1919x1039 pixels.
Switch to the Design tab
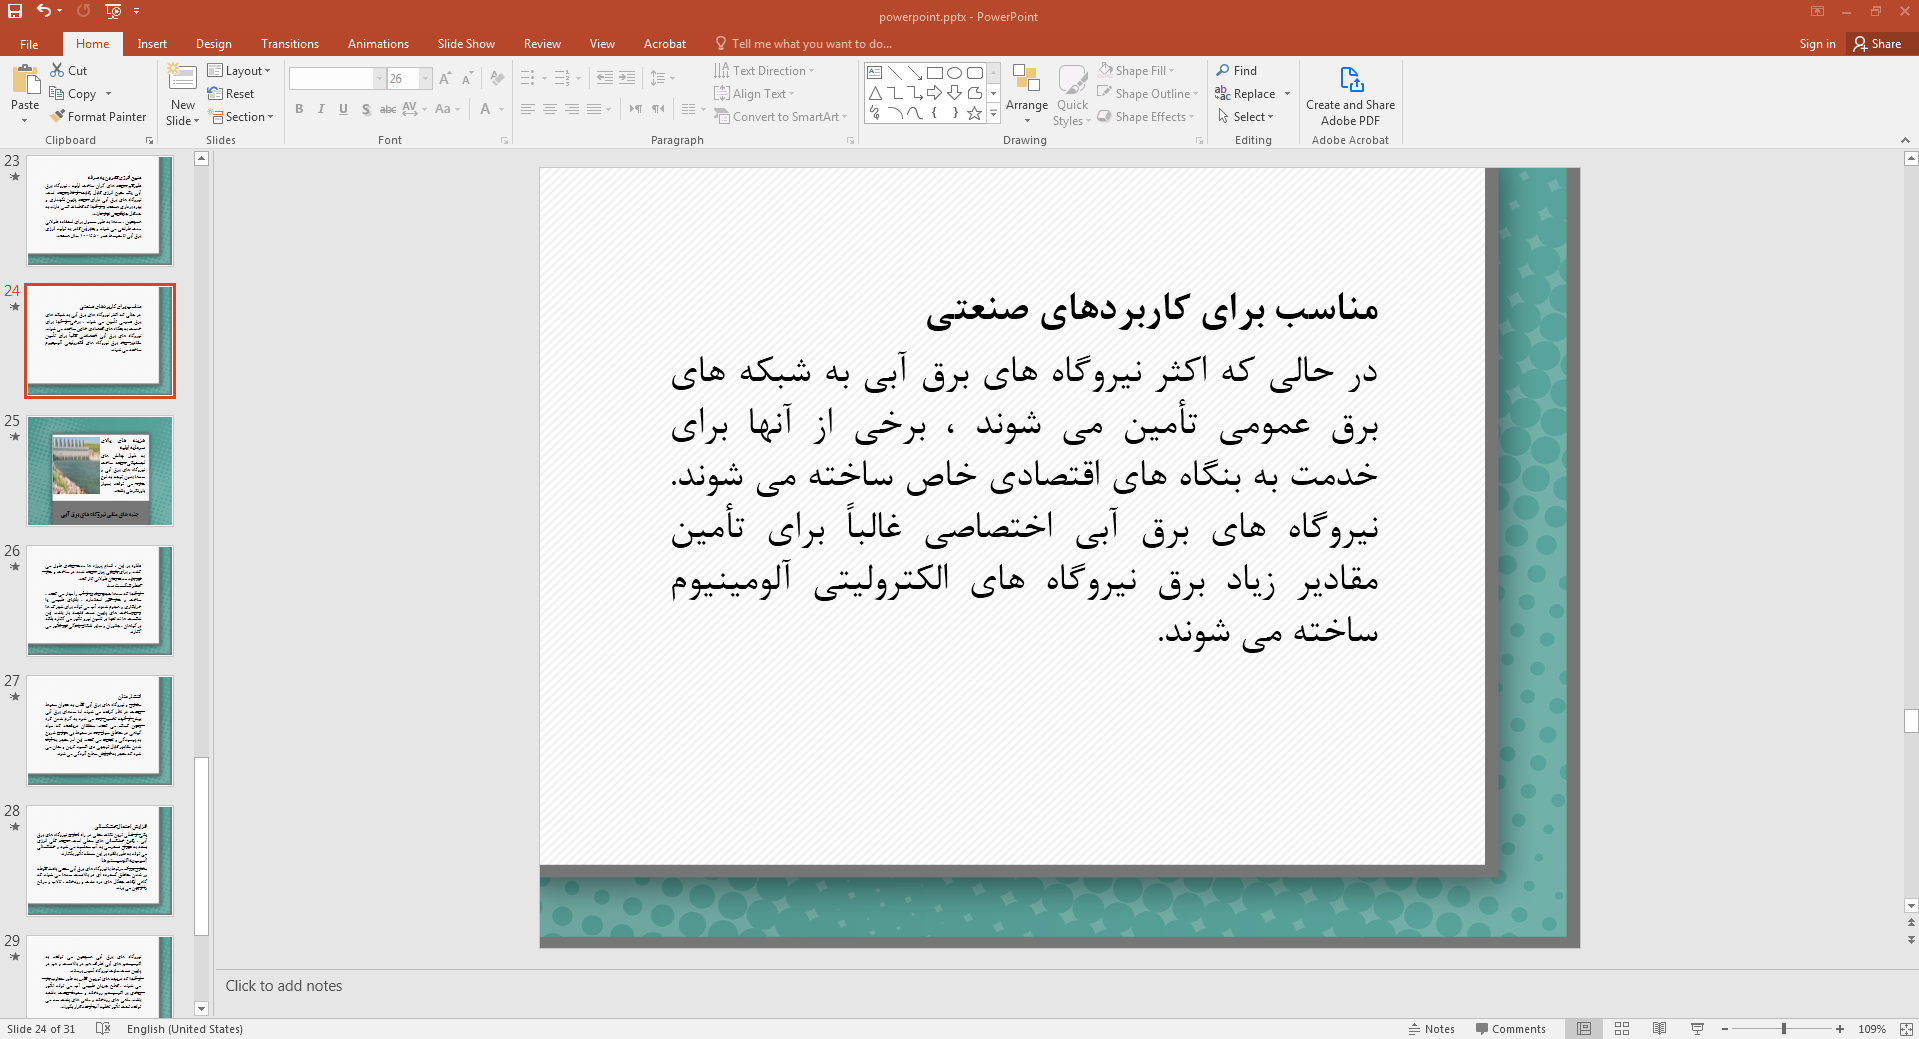[213, 44]
